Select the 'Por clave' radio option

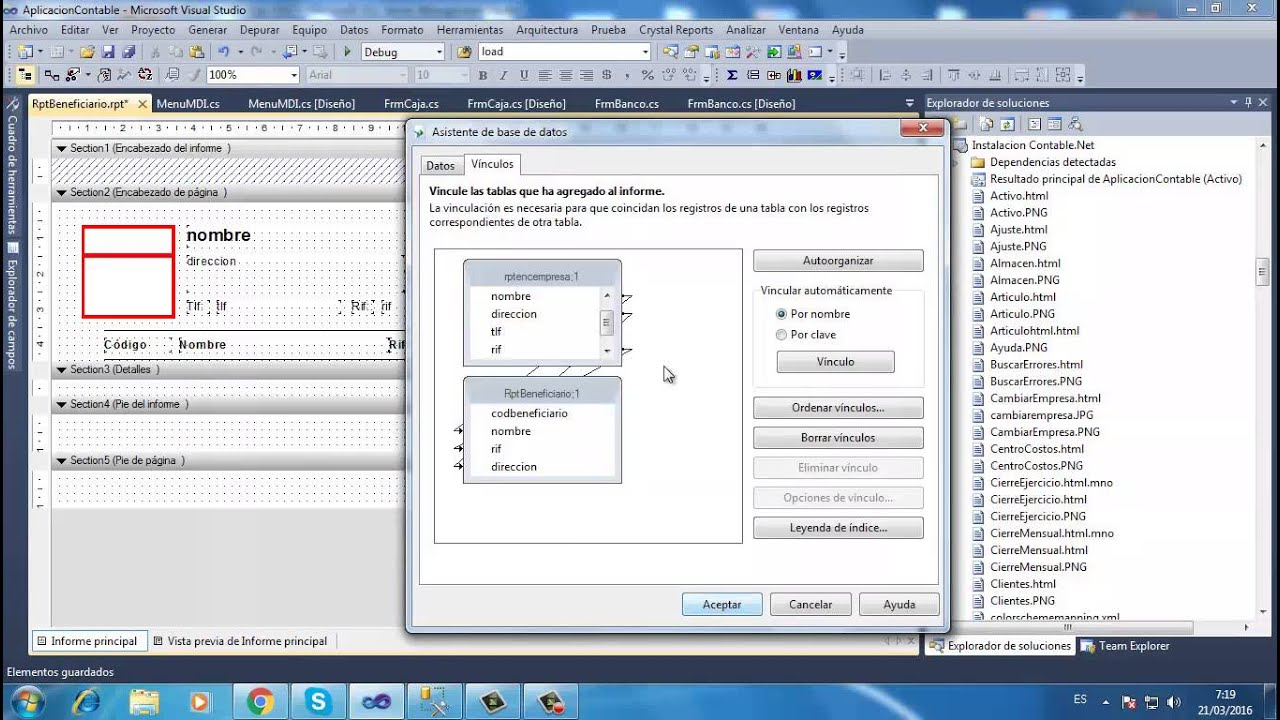coord(781,335)
